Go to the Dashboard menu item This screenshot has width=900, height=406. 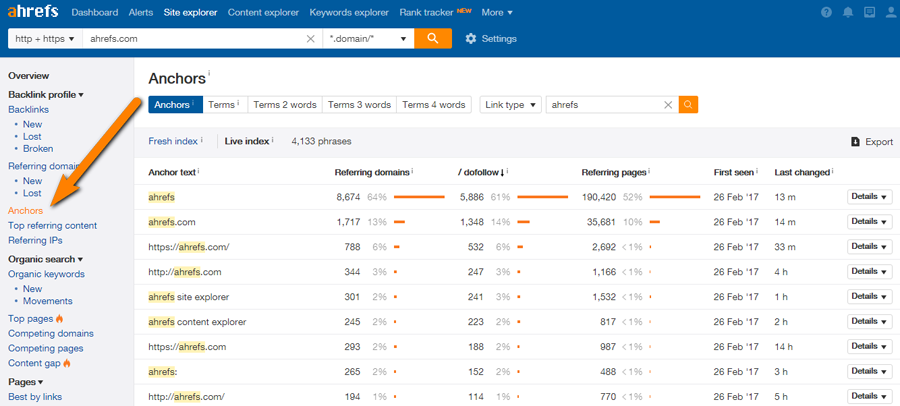[95, 12]
